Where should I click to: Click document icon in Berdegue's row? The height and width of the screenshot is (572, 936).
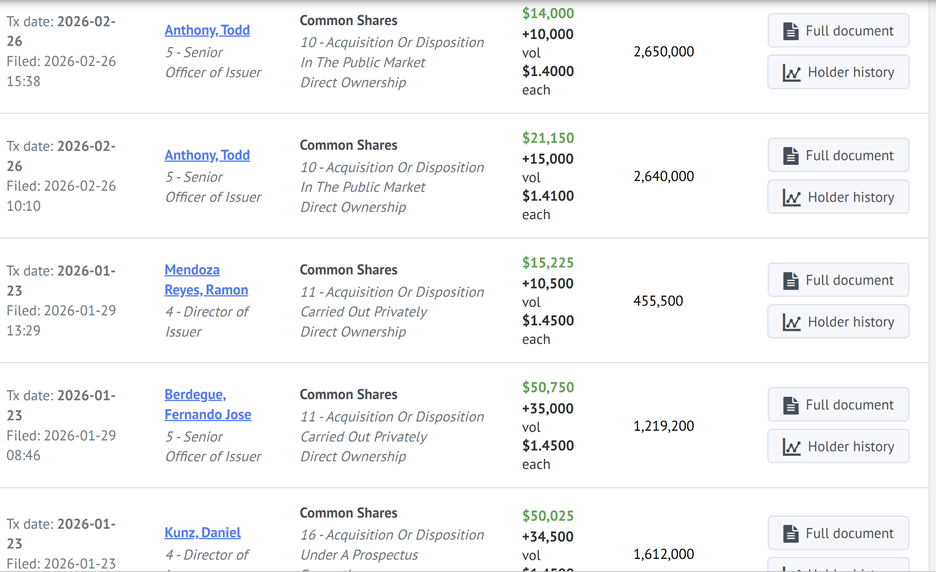coord(790,406)
